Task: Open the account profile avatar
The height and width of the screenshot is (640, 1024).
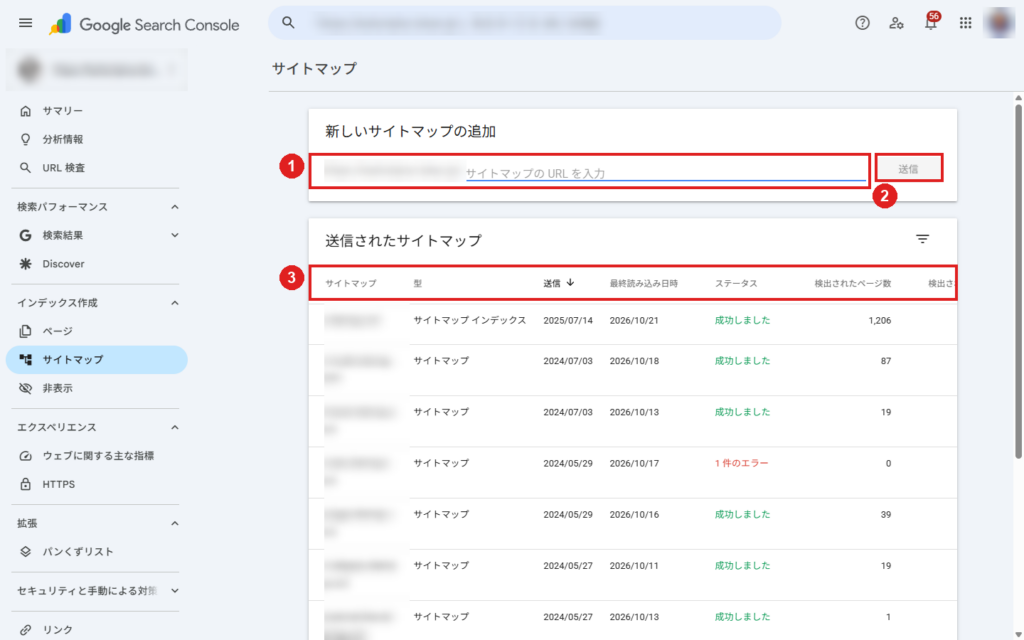Action: coord(999,24)
